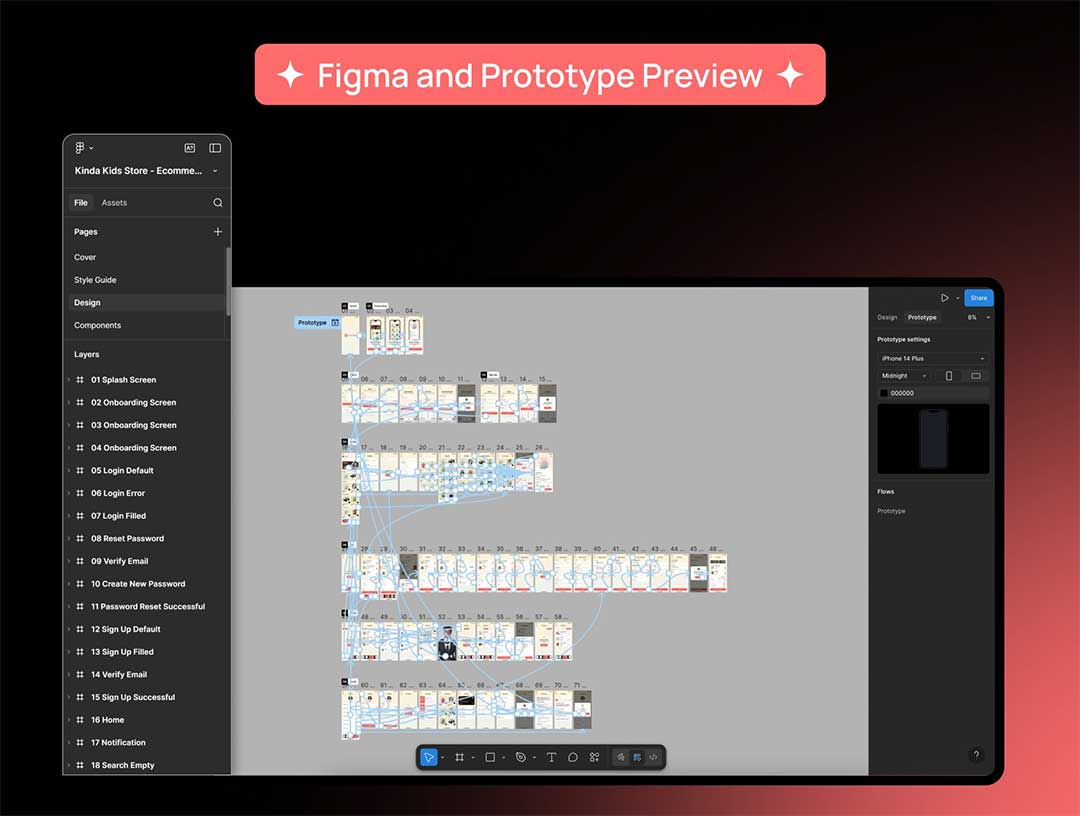Click the search icon in File panel
The image size is (1080, 816).
pos(218,203)
